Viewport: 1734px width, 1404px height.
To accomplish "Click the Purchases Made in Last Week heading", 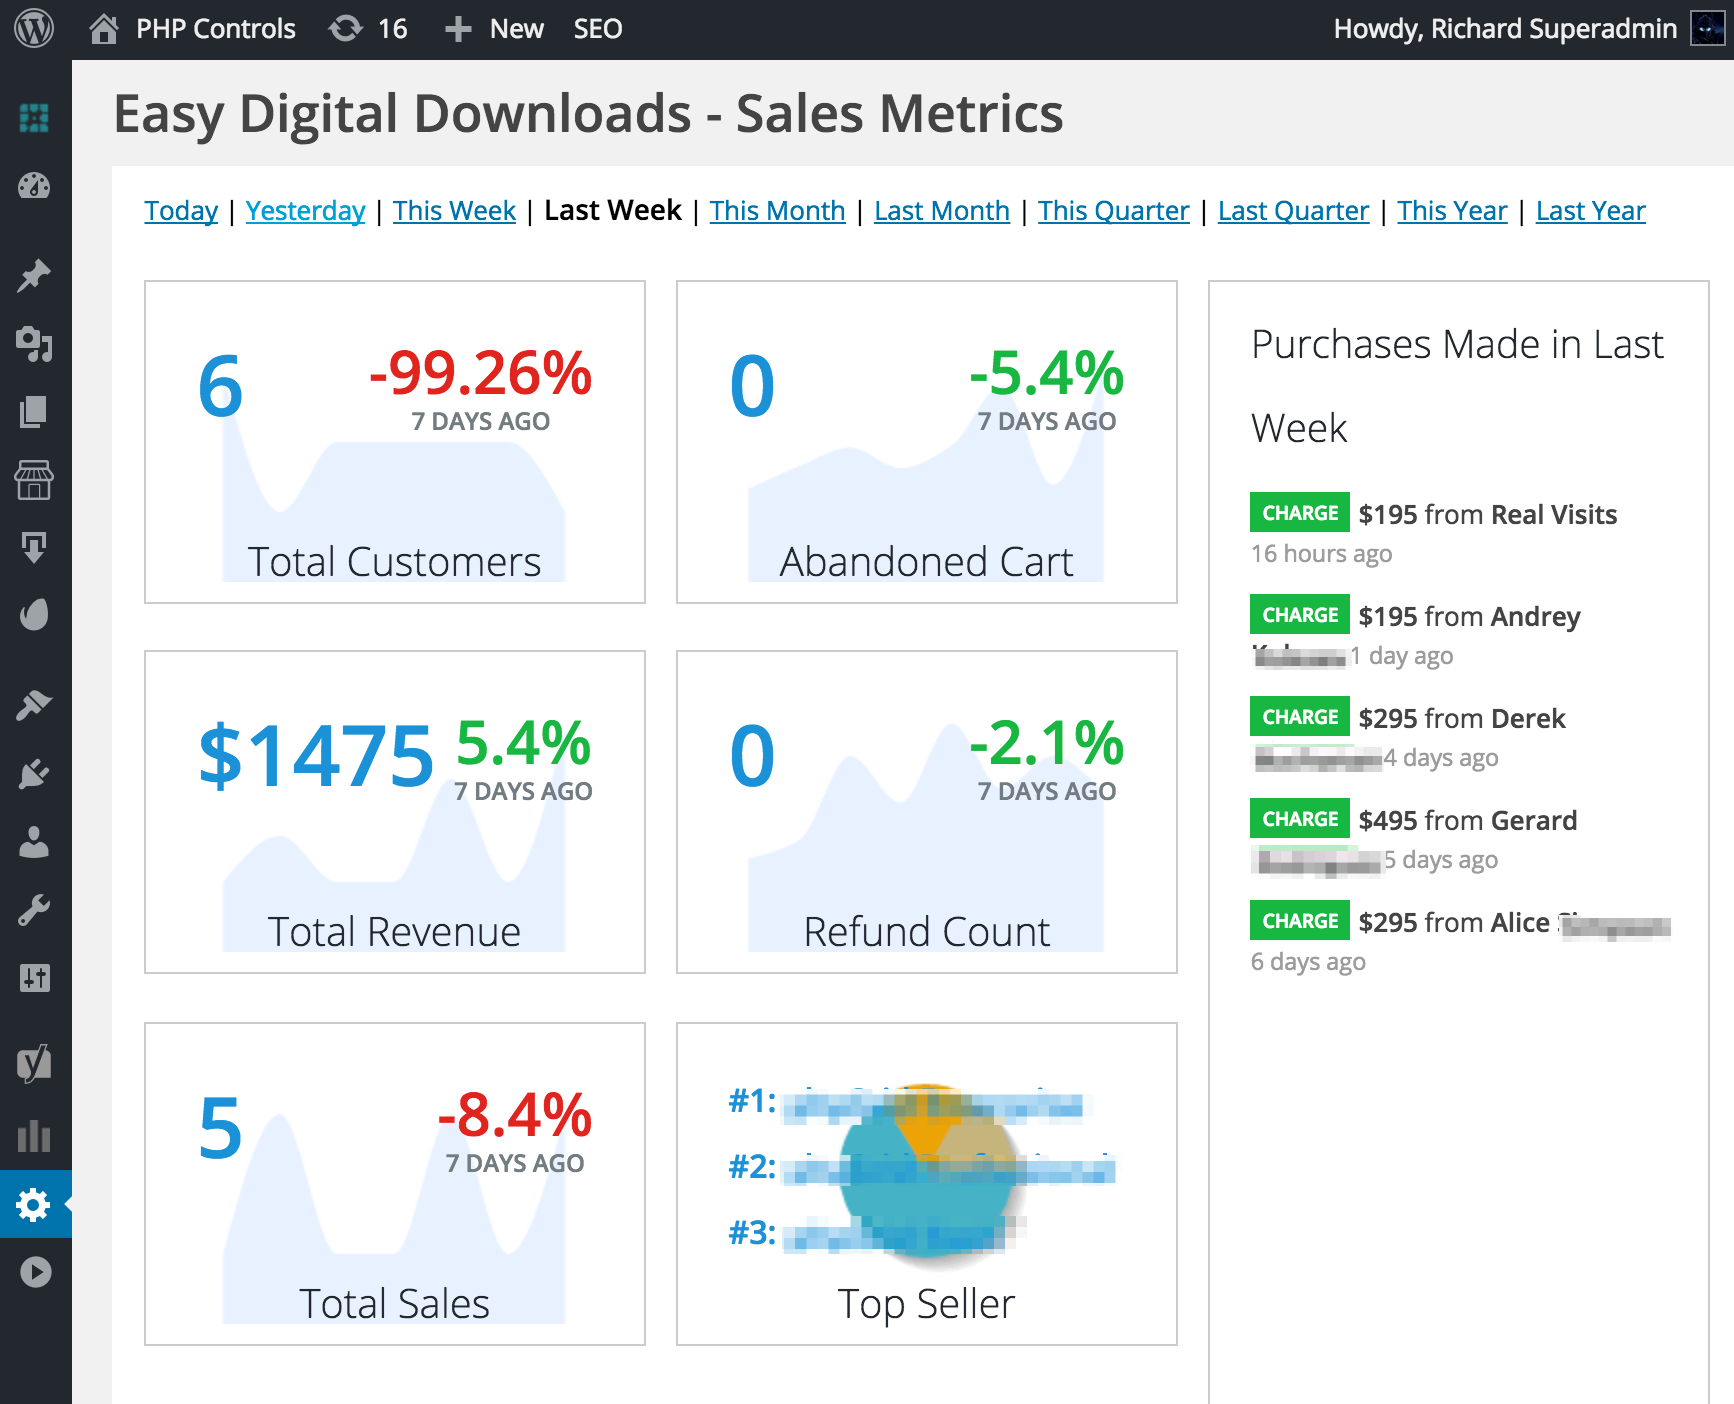I will [x=1457, y=386].
